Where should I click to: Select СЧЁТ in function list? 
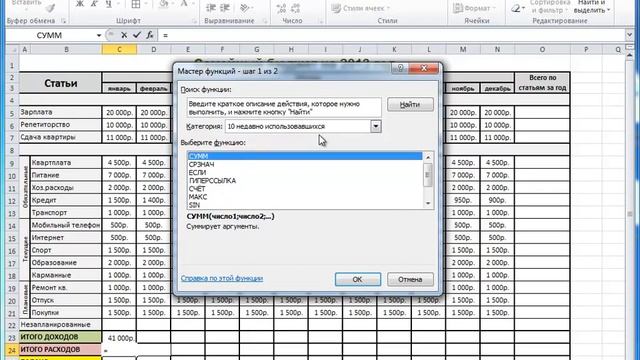point(304,189)
